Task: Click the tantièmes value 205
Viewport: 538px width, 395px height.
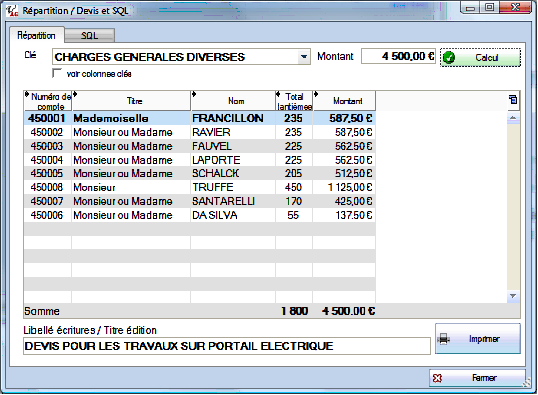Action: click(294, 173)
